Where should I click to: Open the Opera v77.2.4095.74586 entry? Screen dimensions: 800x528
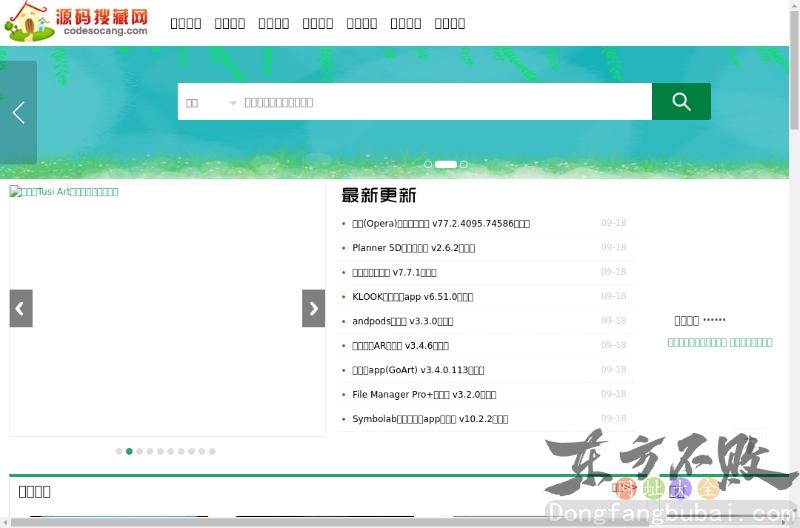[x=441, y=224]
